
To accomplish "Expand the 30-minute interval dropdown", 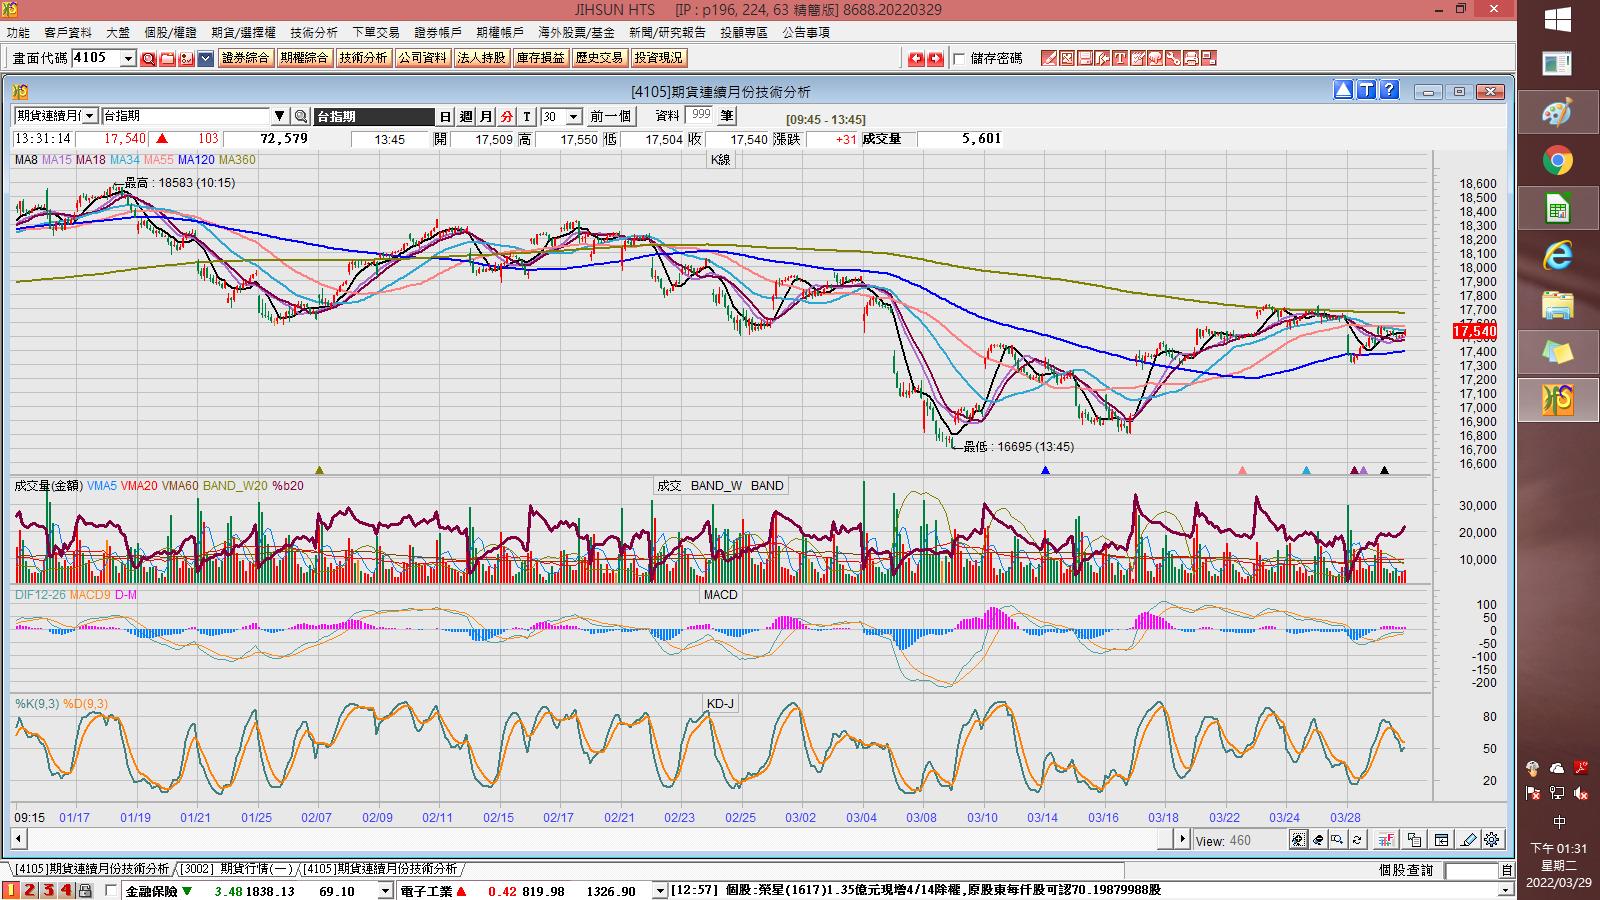I will pyautogui.click(x=574, y=117).
